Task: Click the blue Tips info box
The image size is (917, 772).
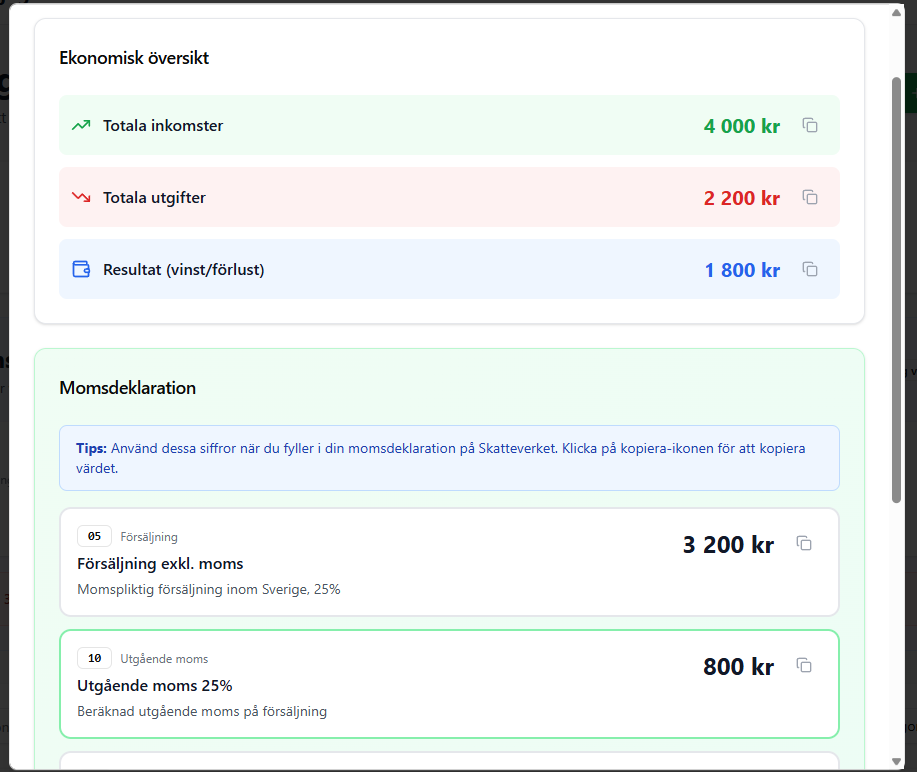Action: (448, 458)
